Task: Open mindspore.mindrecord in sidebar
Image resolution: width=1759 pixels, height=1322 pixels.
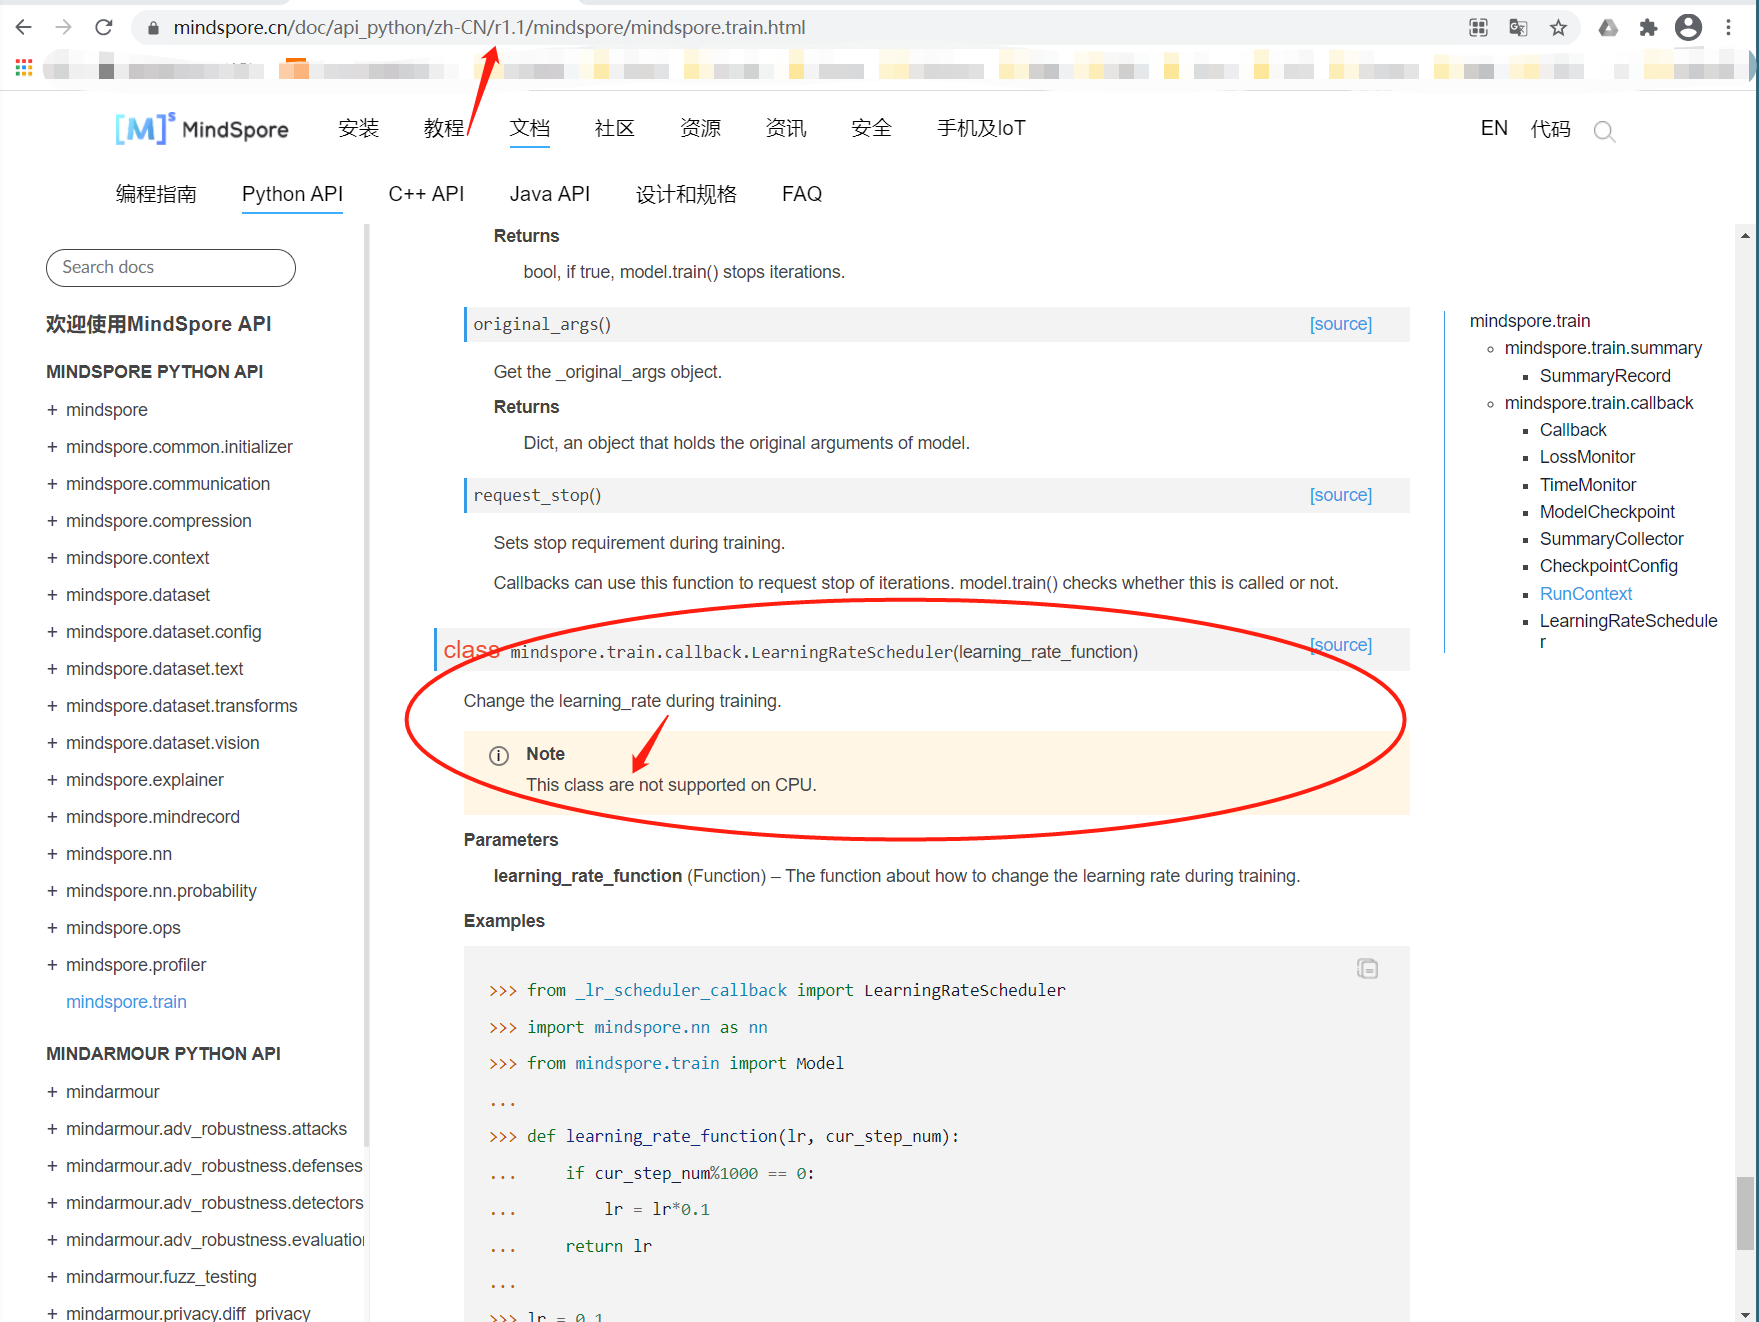Action: coord(153,817)
